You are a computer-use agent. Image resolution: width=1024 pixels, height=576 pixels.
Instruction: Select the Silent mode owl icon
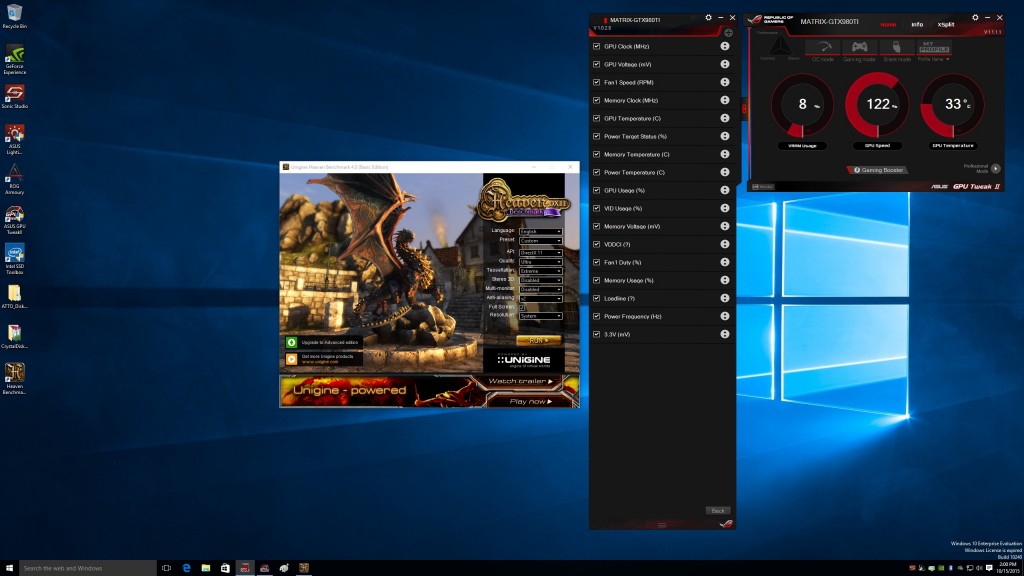click(897, 49)
